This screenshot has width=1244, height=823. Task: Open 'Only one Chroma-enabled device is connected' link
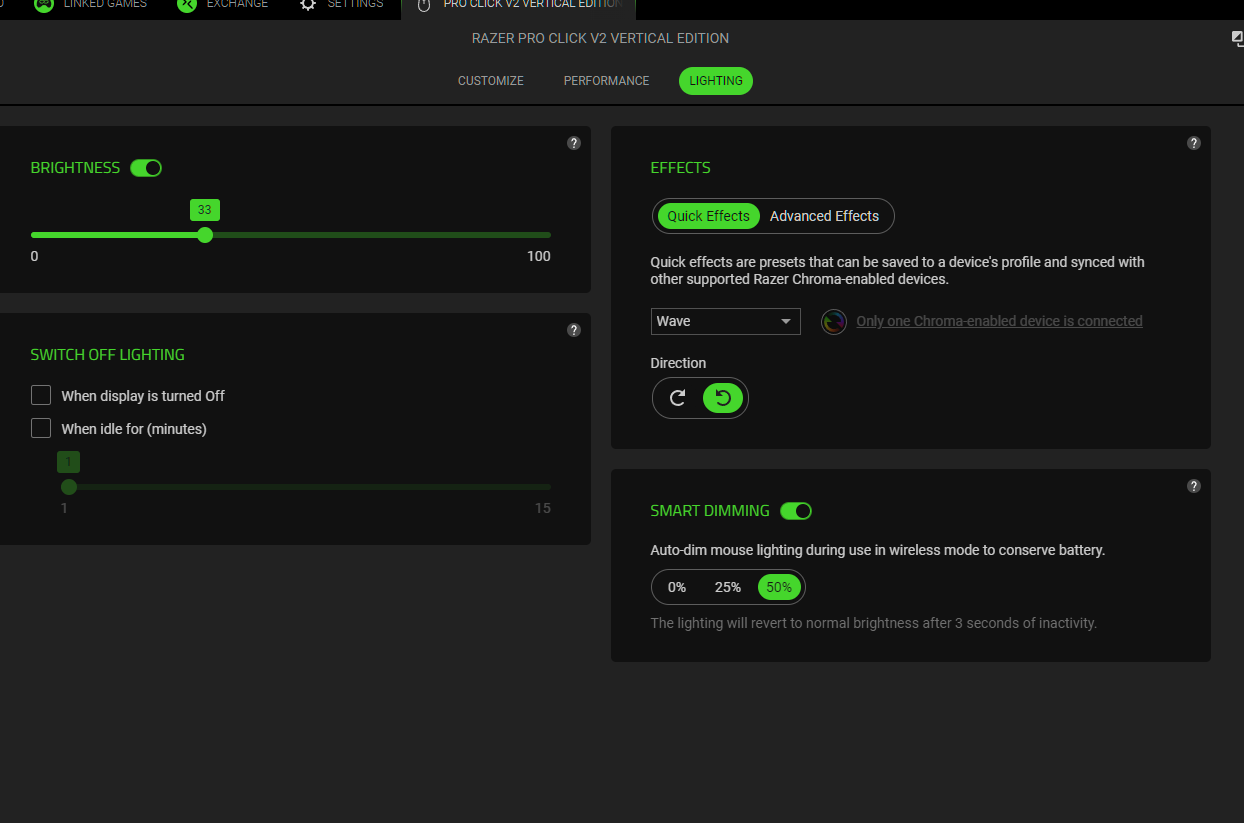(1000, 321)
